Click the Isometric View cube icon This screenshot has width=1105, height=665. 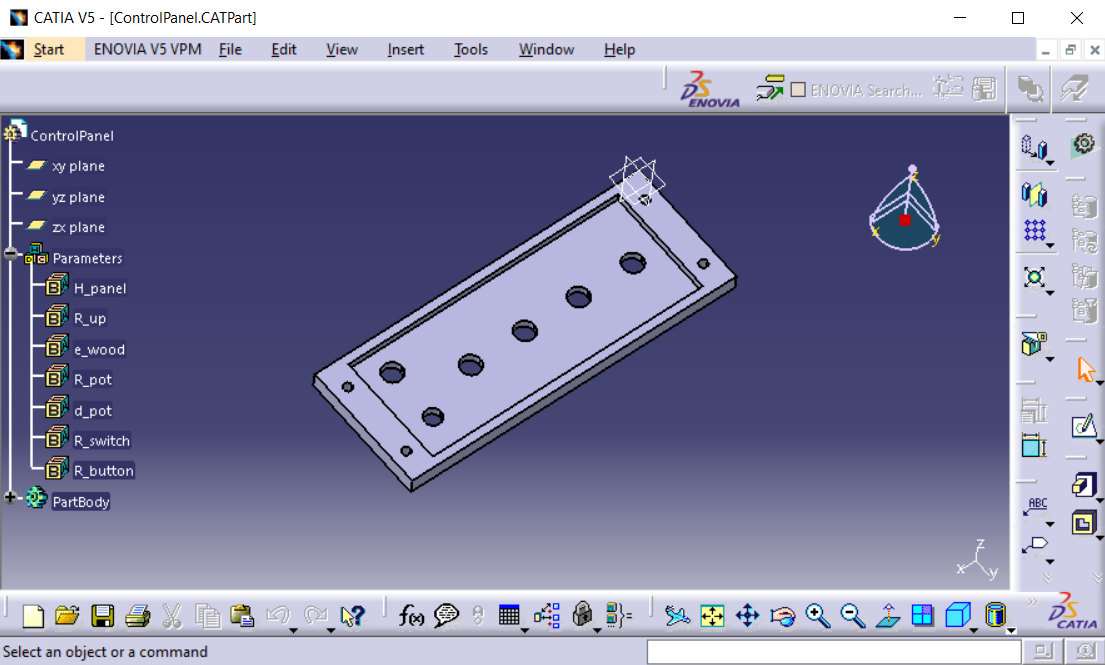(957, 616)
